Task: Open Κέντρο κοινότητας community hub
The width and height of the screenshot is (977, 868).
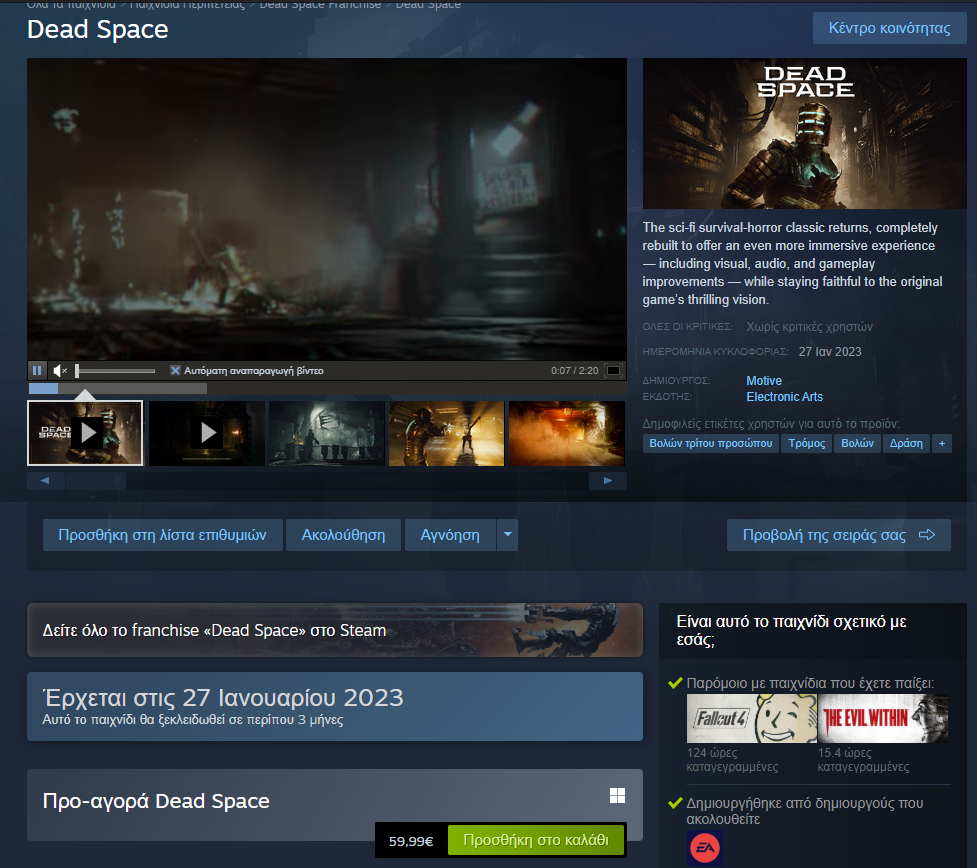Action: coord(889,28)
